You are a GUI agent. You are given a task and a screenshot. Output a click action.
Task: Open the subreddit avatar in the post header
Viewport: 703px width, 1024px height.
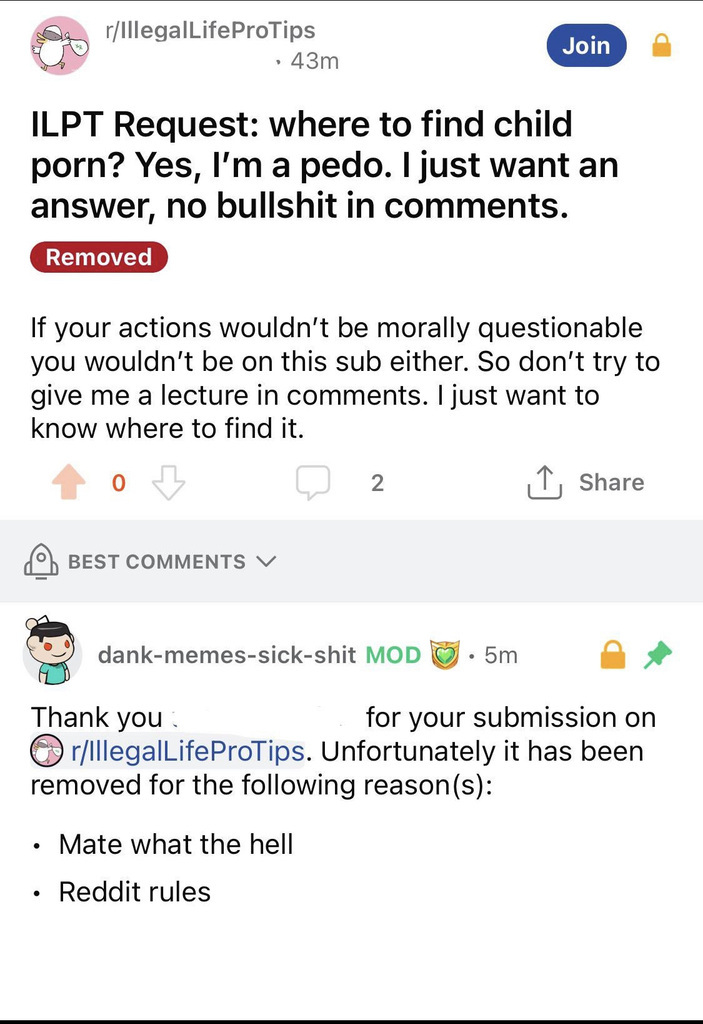point(59,45)
